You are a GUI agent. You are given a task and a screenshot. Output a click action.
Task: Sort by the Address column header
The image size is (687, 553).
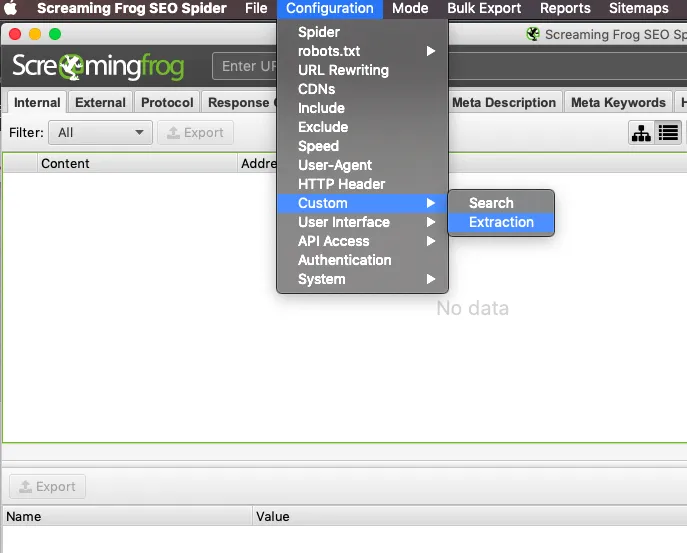point(258,163)
